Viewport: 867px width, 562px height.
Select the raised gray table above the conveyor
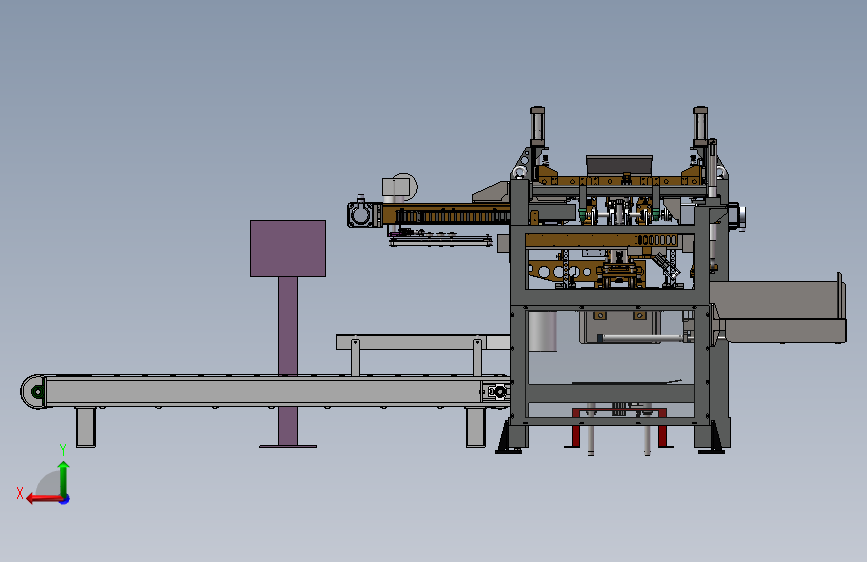click(423, 342)
